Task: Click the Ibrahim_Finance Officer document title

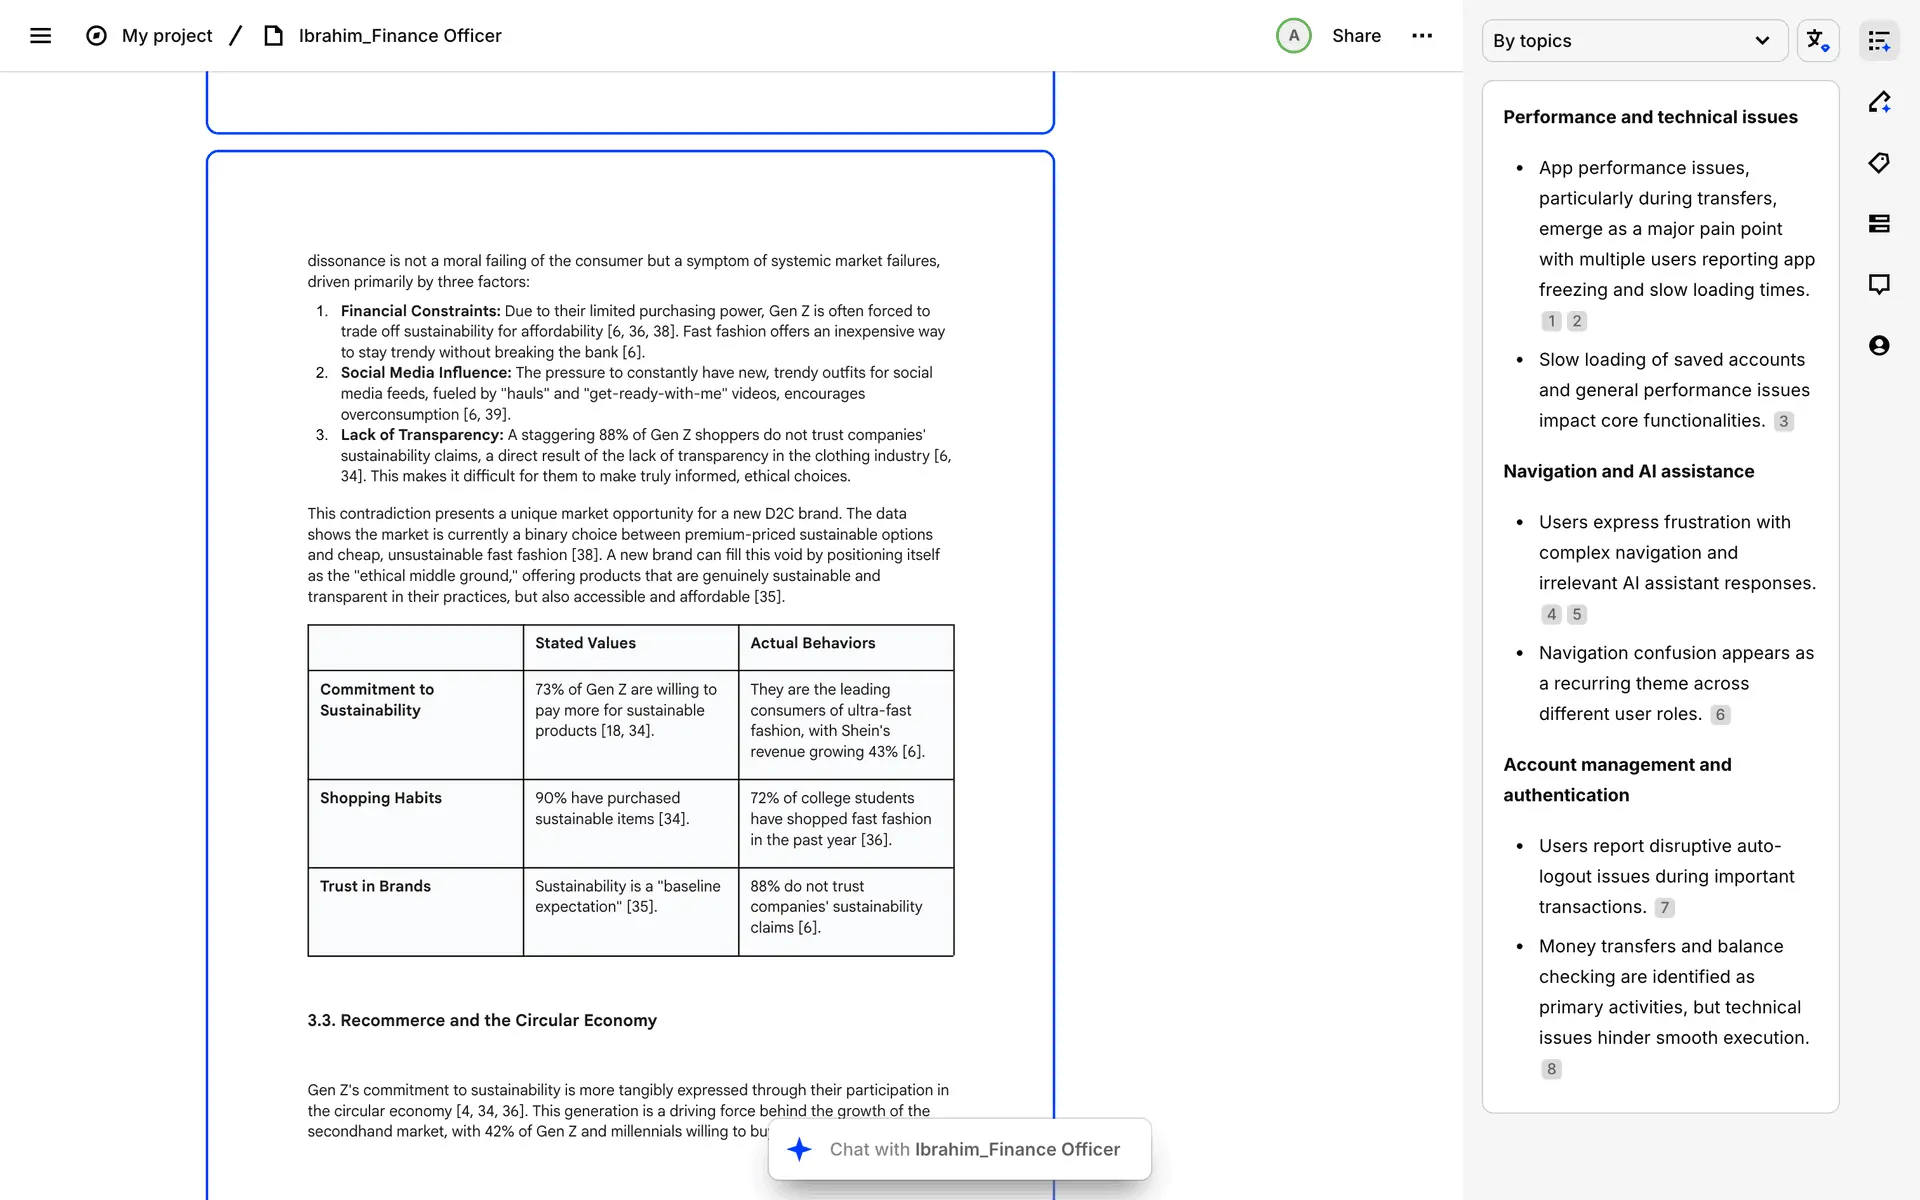Action: pyautogui.click(x=399, y=36)
